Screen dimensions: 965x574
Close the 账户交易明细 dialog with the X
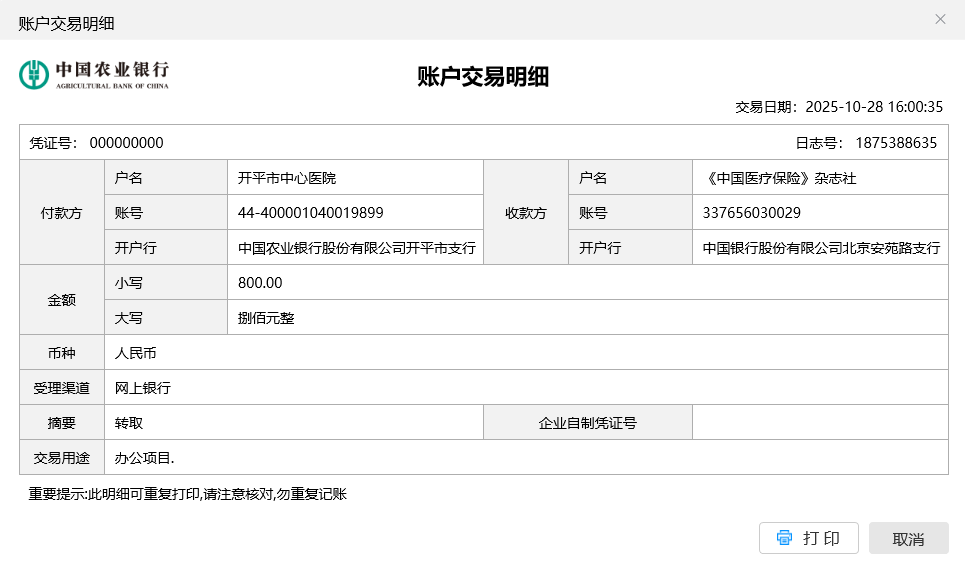click(940, 19)
